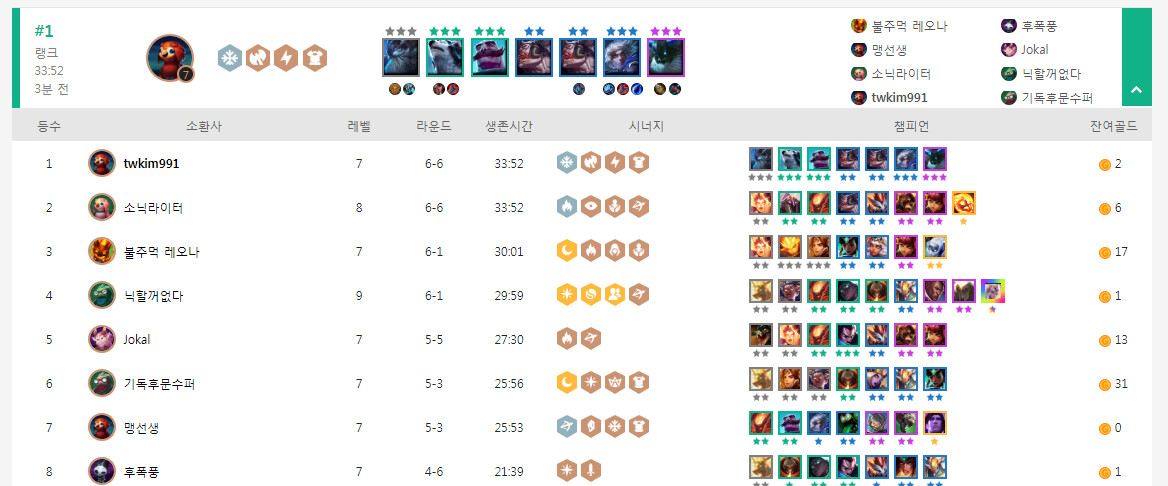1168x486 pixels.
Task: Click the leaf synergy icon in 맹선생 row
Action: click(x=591, y=427)
